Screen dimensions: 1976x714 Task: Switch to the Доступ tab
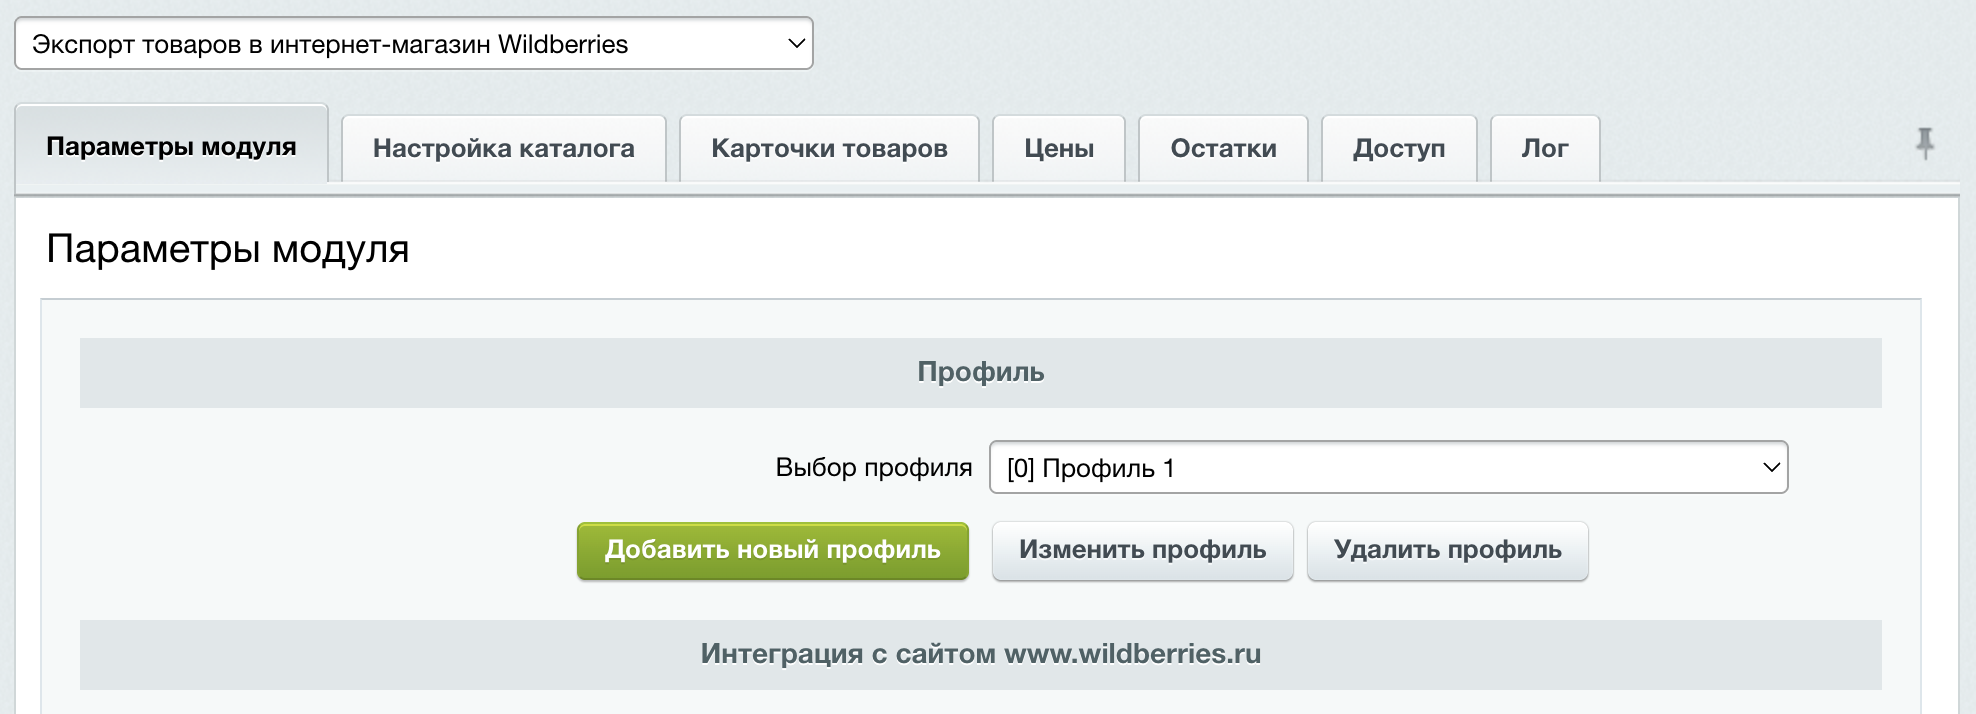coord(1398,149)
